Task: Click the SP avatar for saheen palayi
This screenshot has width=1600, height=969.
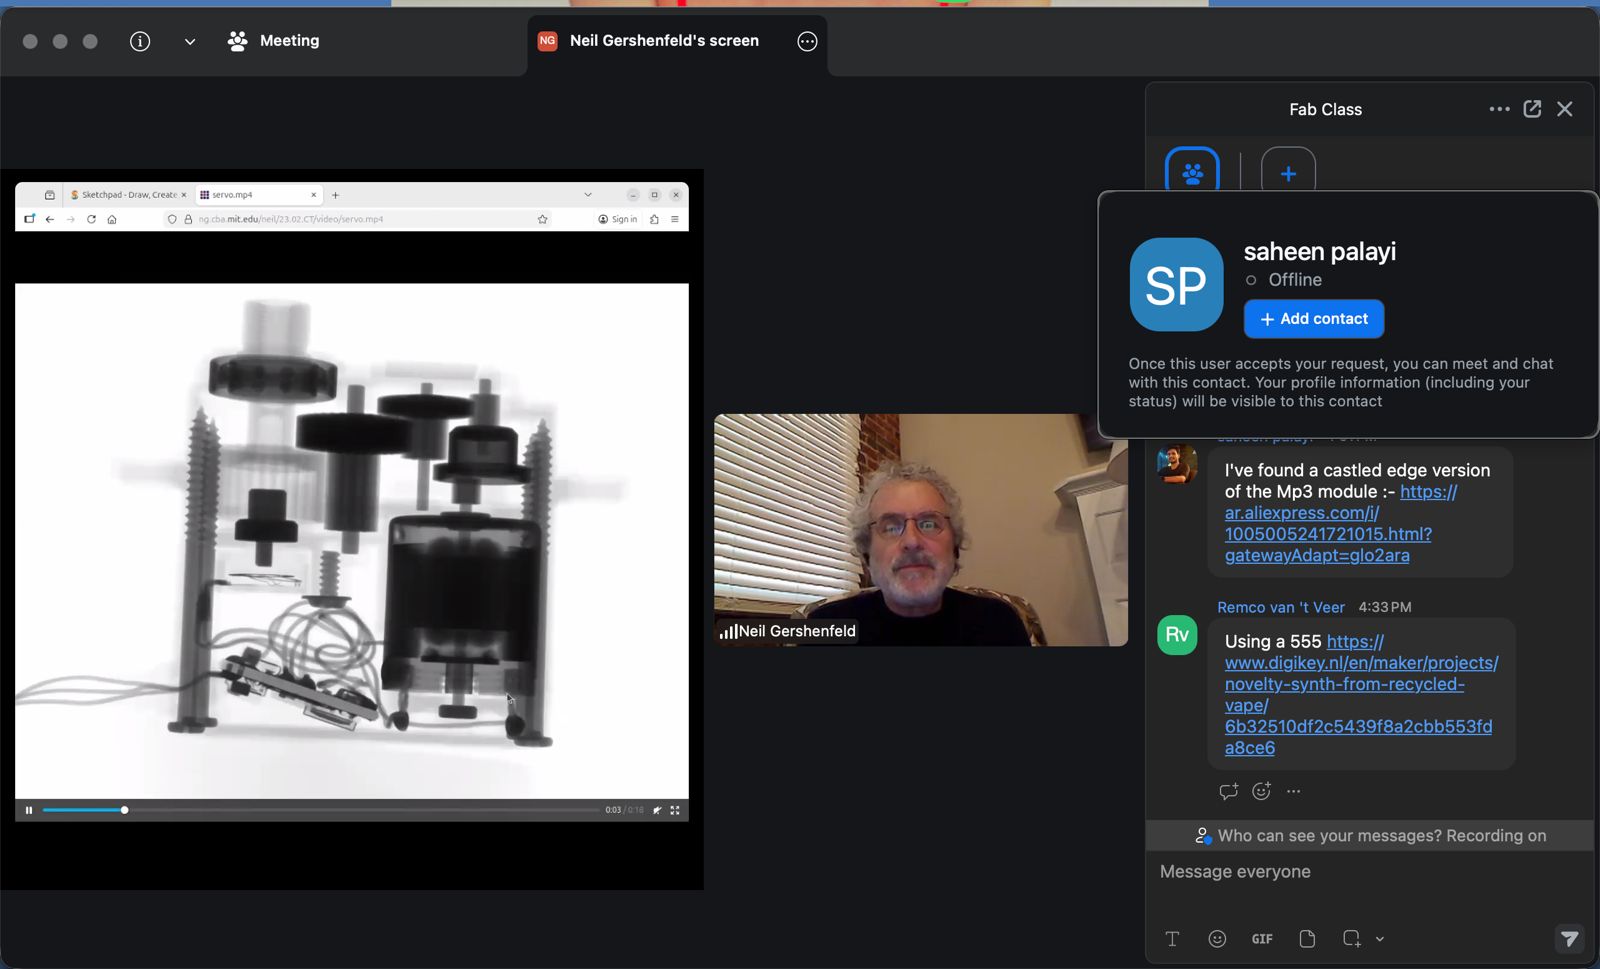Action: click(x=1176, y=284)
